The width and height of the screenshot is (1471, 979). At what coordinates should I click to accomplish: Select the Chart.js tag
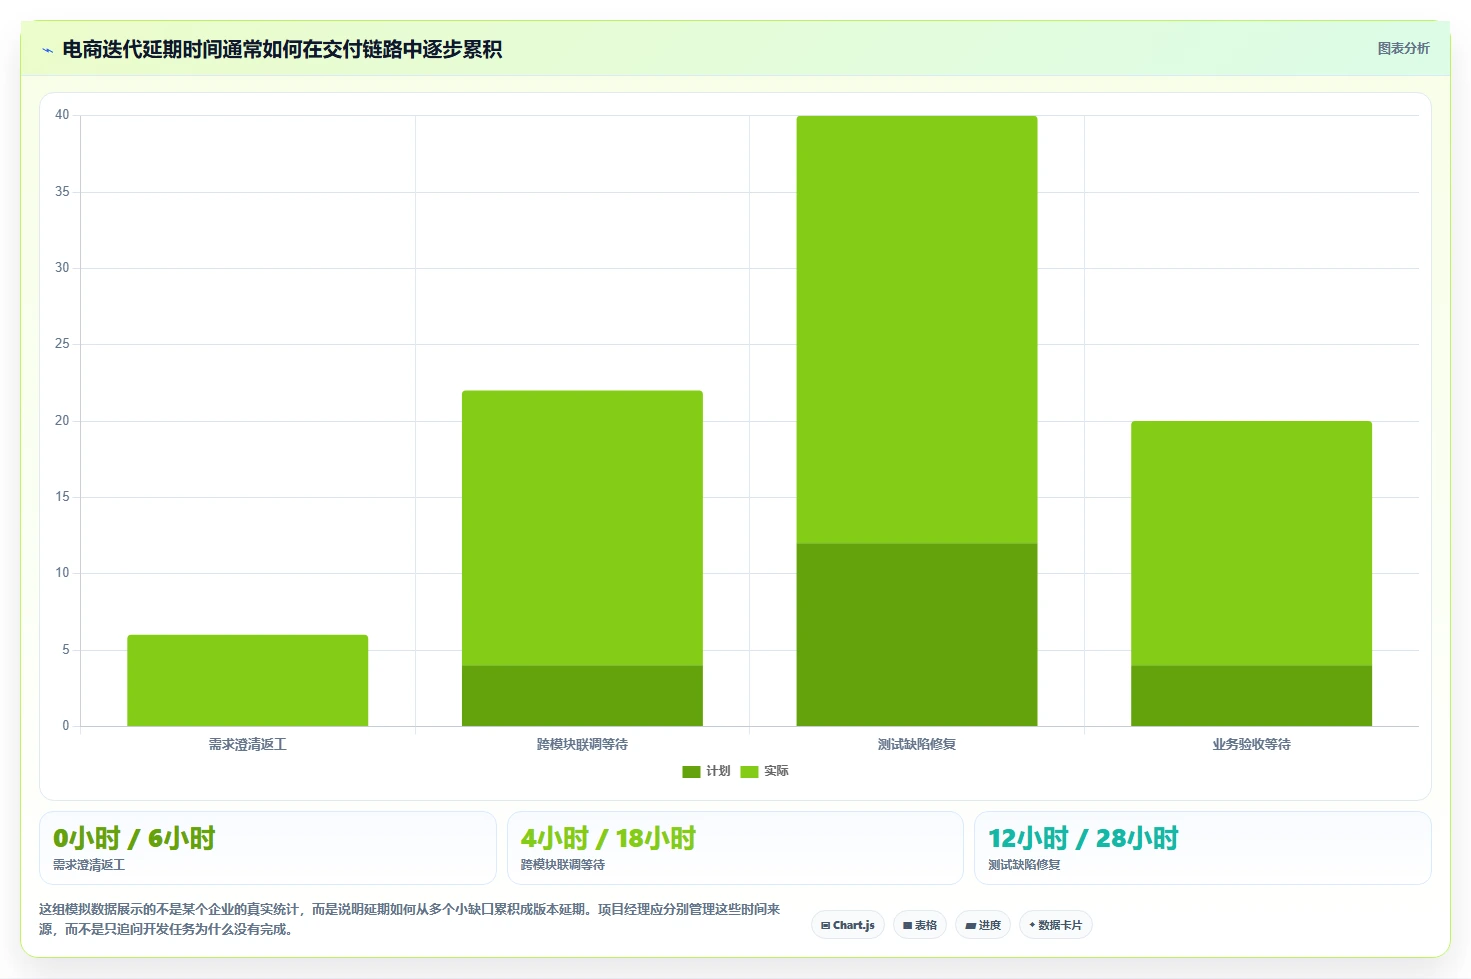(848, 925)
